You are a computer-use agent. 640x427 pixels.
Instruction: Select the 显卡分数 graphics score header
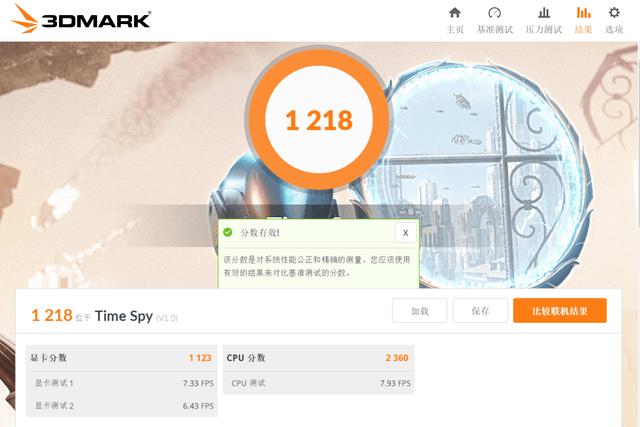(x=121, y=358)
